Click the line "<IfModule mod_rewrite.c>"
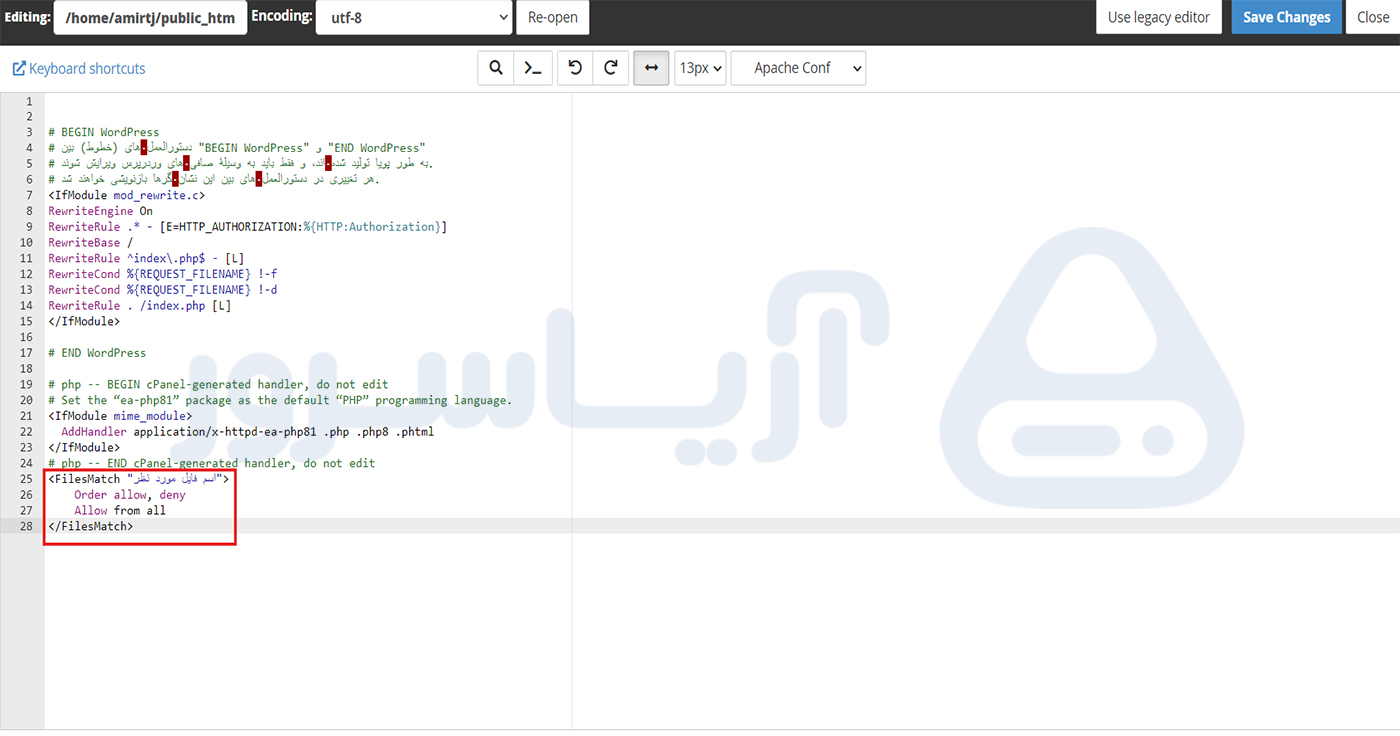 click(127, 195)
